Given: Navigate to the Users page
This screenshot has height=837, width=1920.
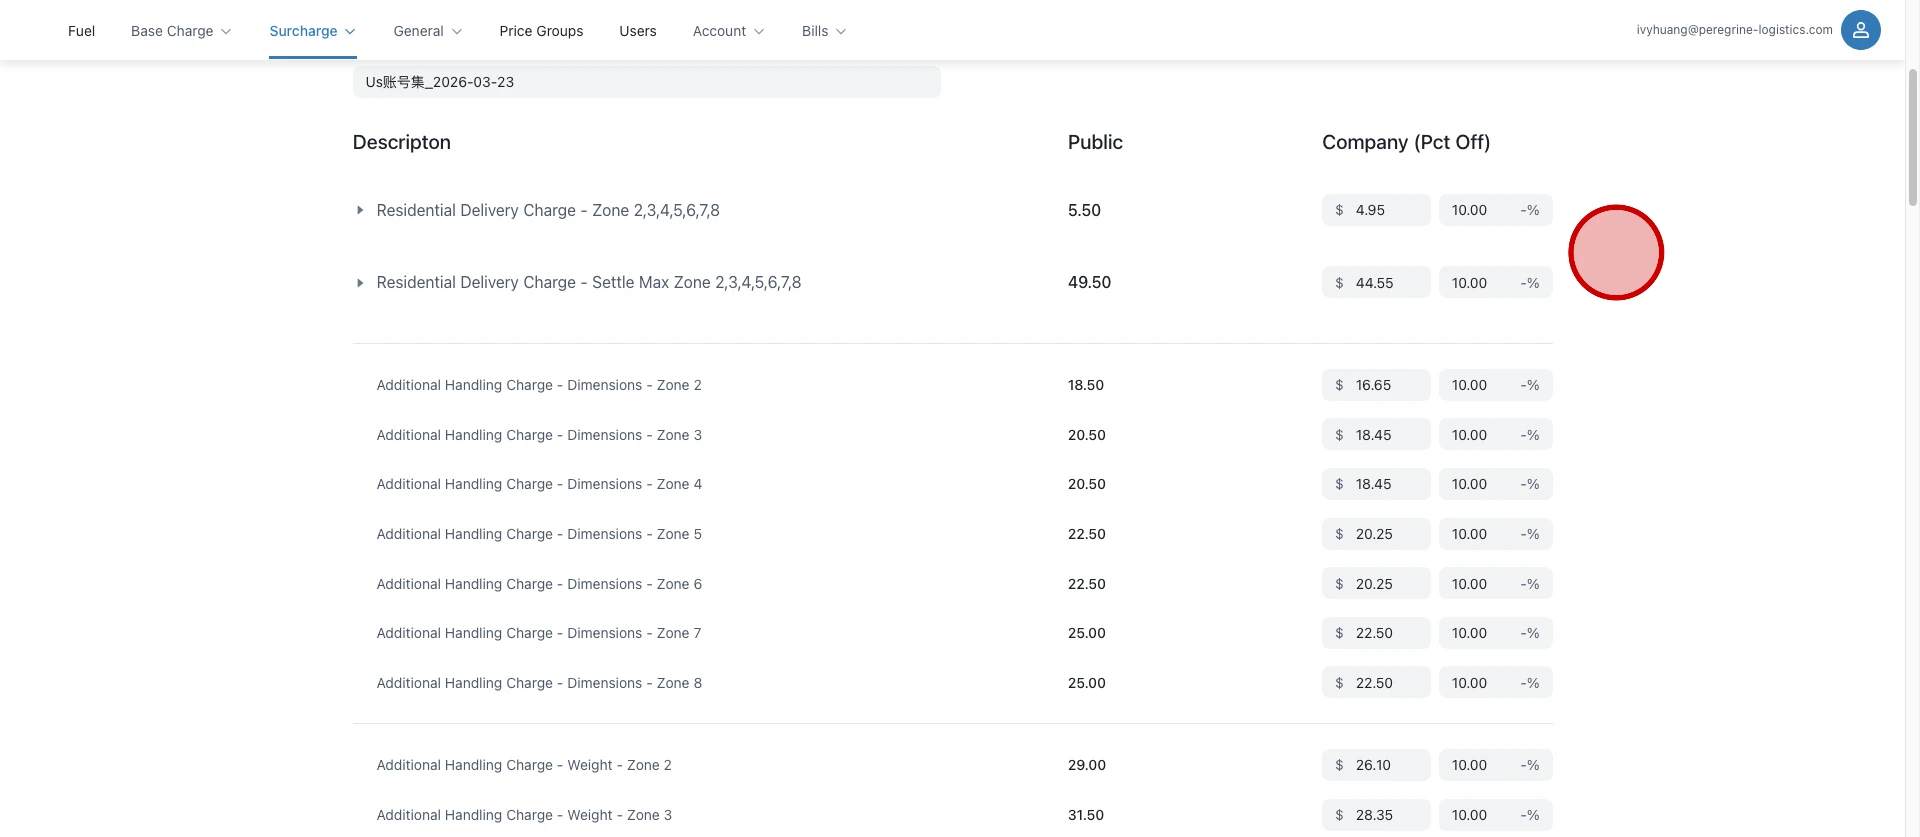Looking at the screenshot, I should click(x=637, y=31).
